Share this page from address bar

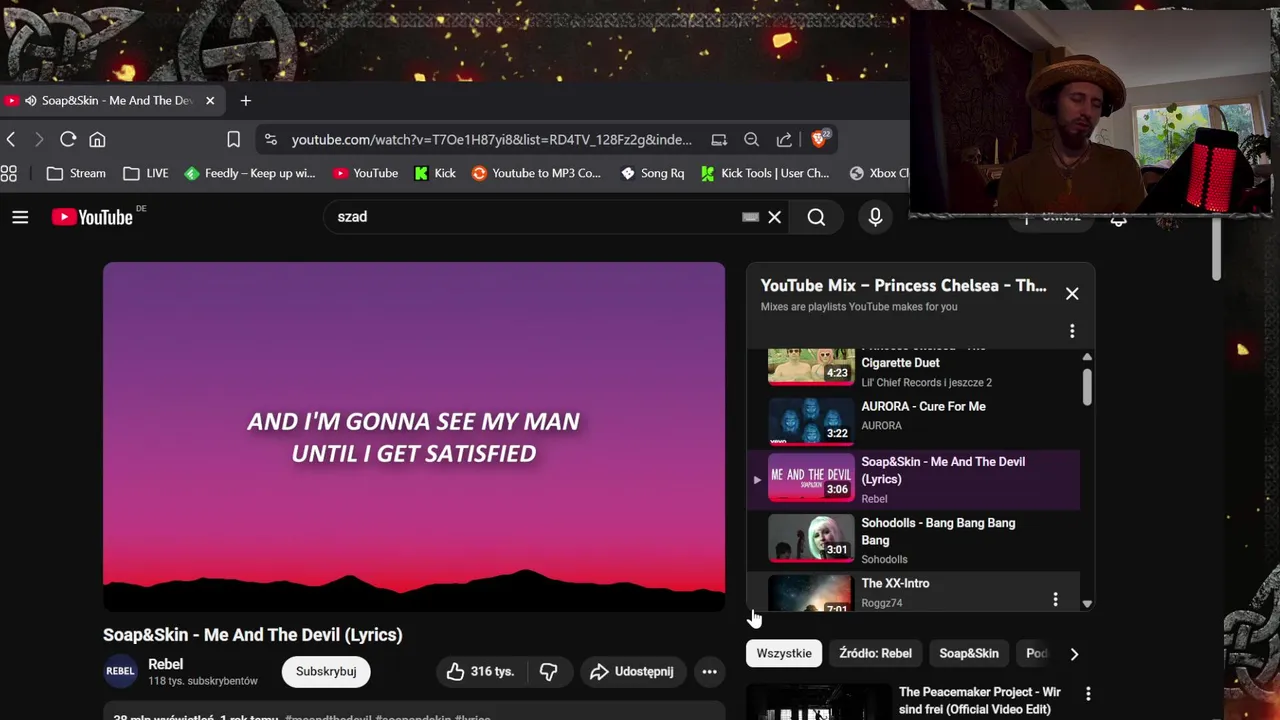click(784, 139)
